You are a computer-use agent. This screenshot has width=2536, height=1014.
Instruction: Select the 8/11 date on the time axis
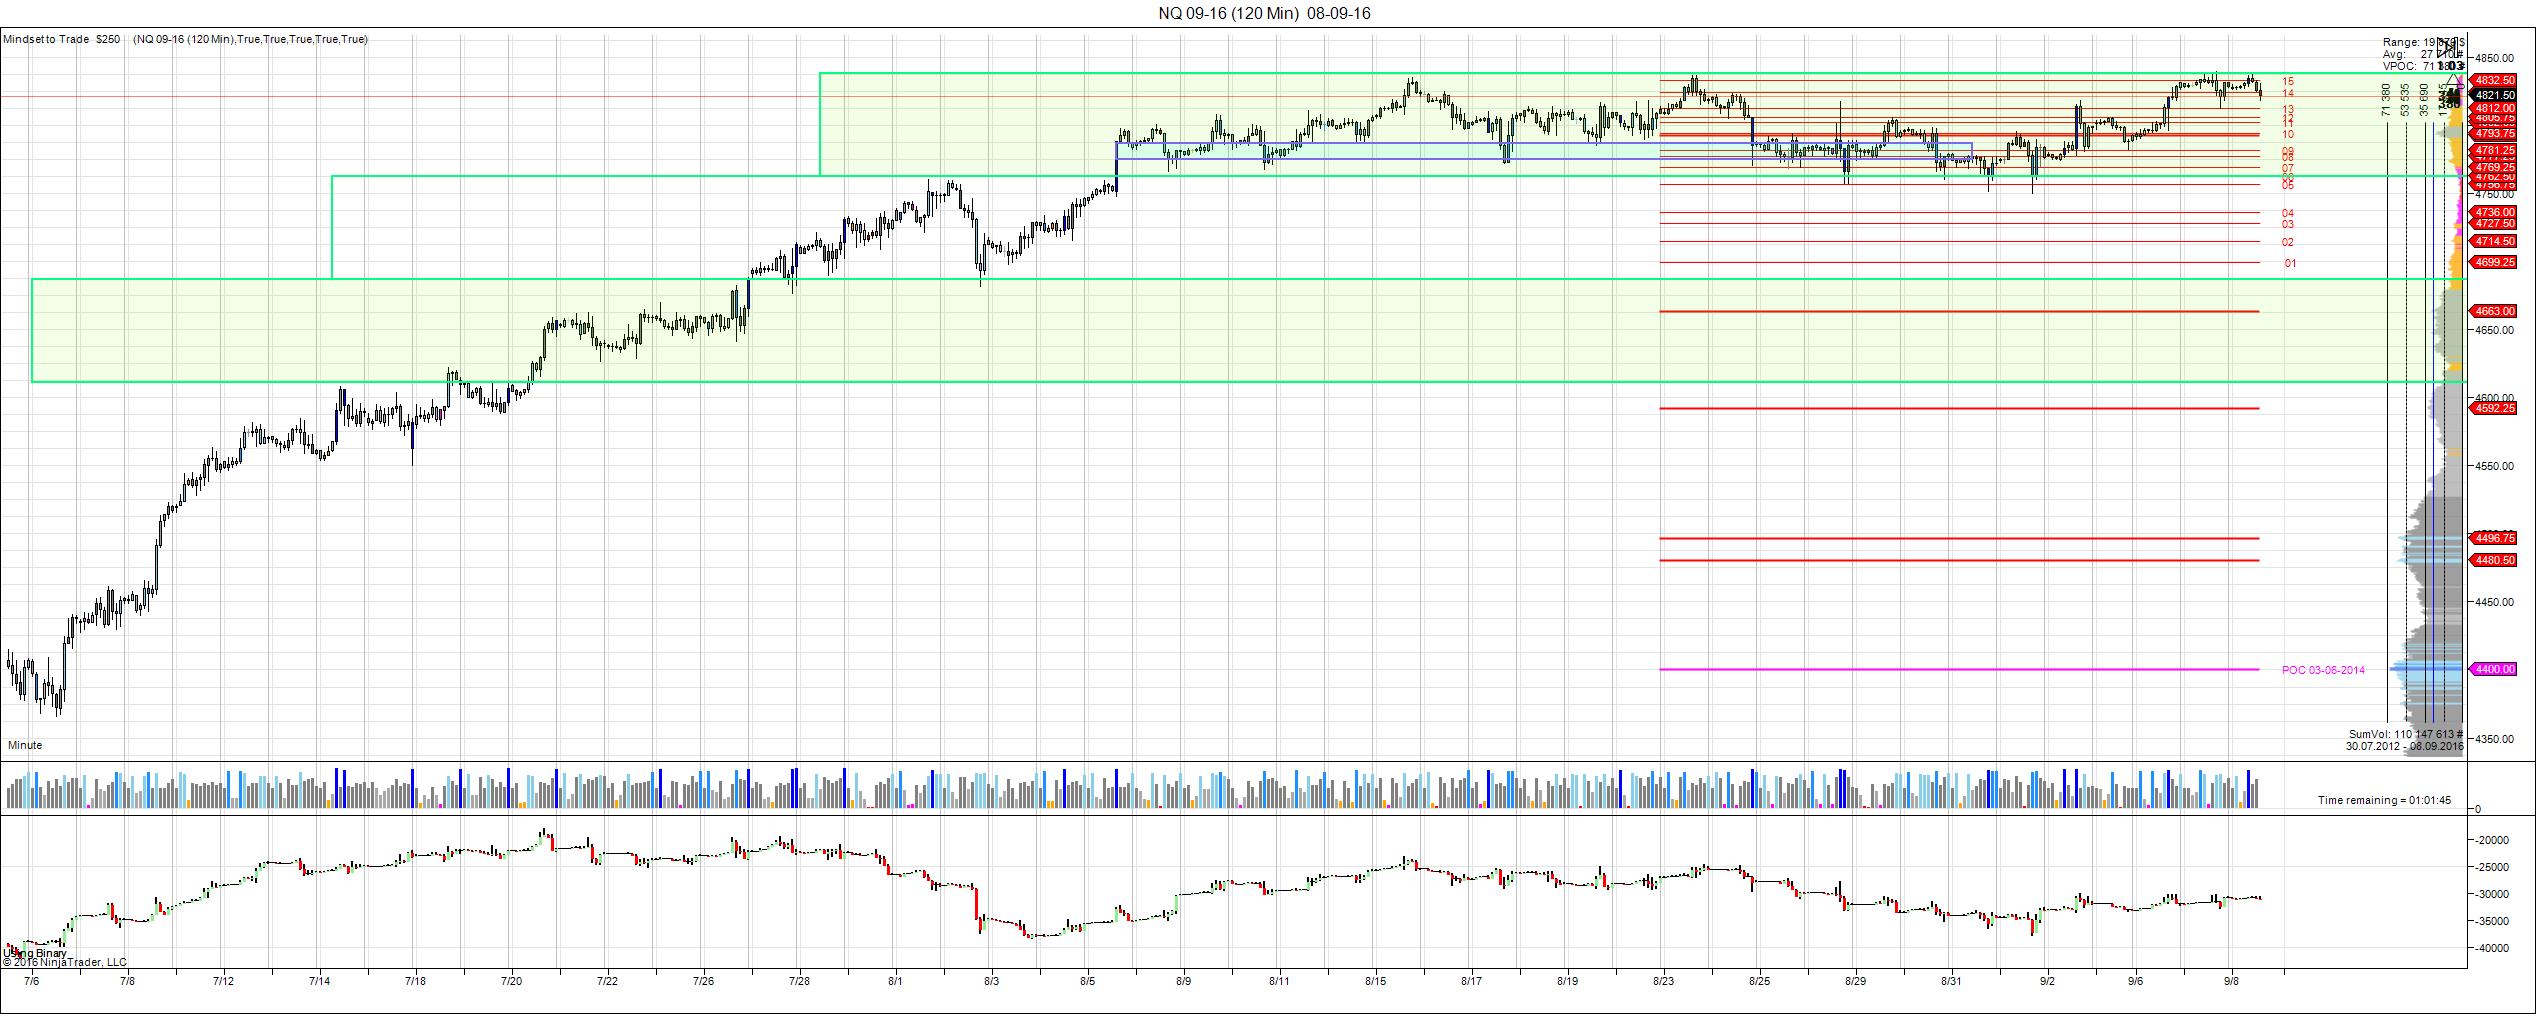(1279, 981)
